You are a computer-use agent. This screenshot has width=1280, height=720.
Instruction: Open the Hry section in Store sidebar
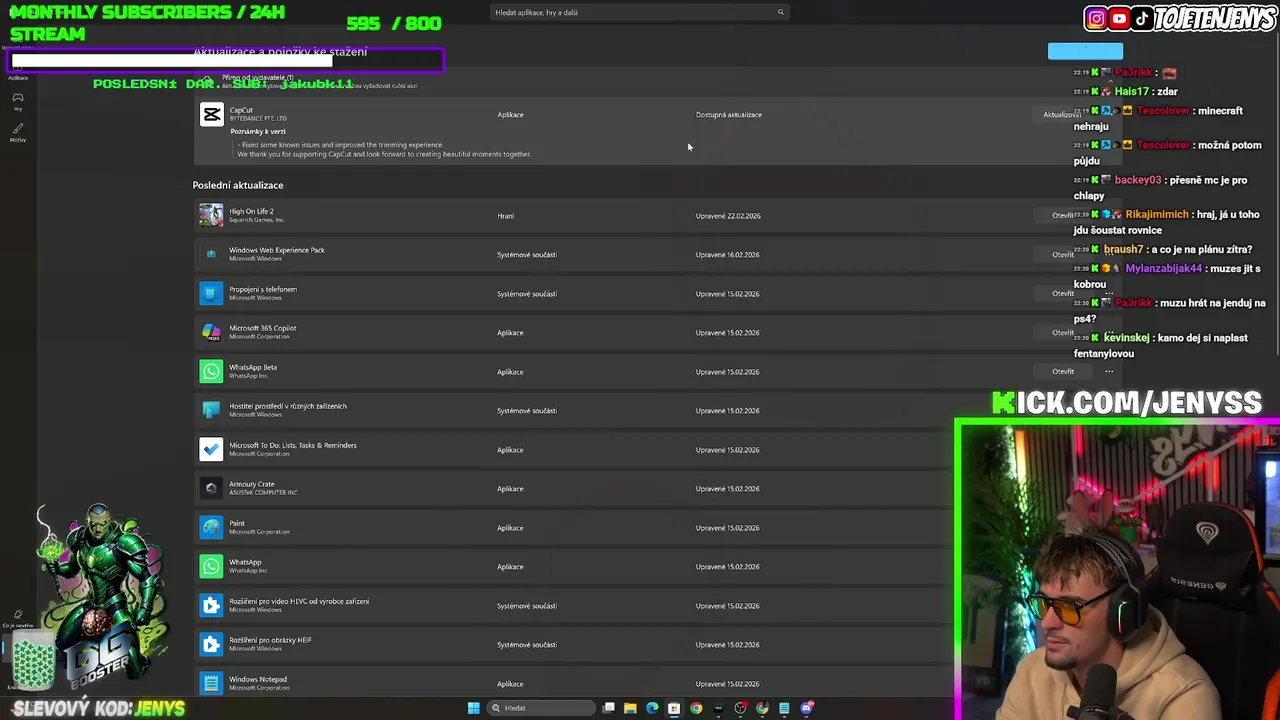click(18, 101)
